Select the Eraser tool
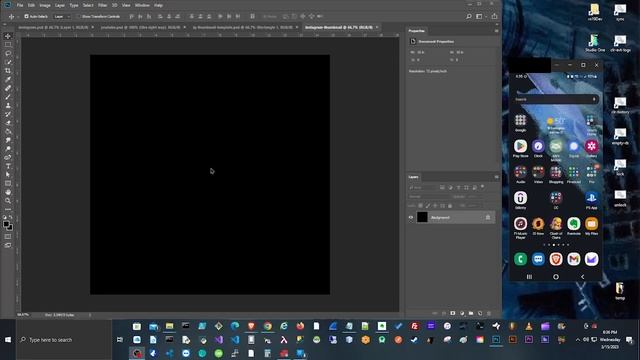 (8, 122)
